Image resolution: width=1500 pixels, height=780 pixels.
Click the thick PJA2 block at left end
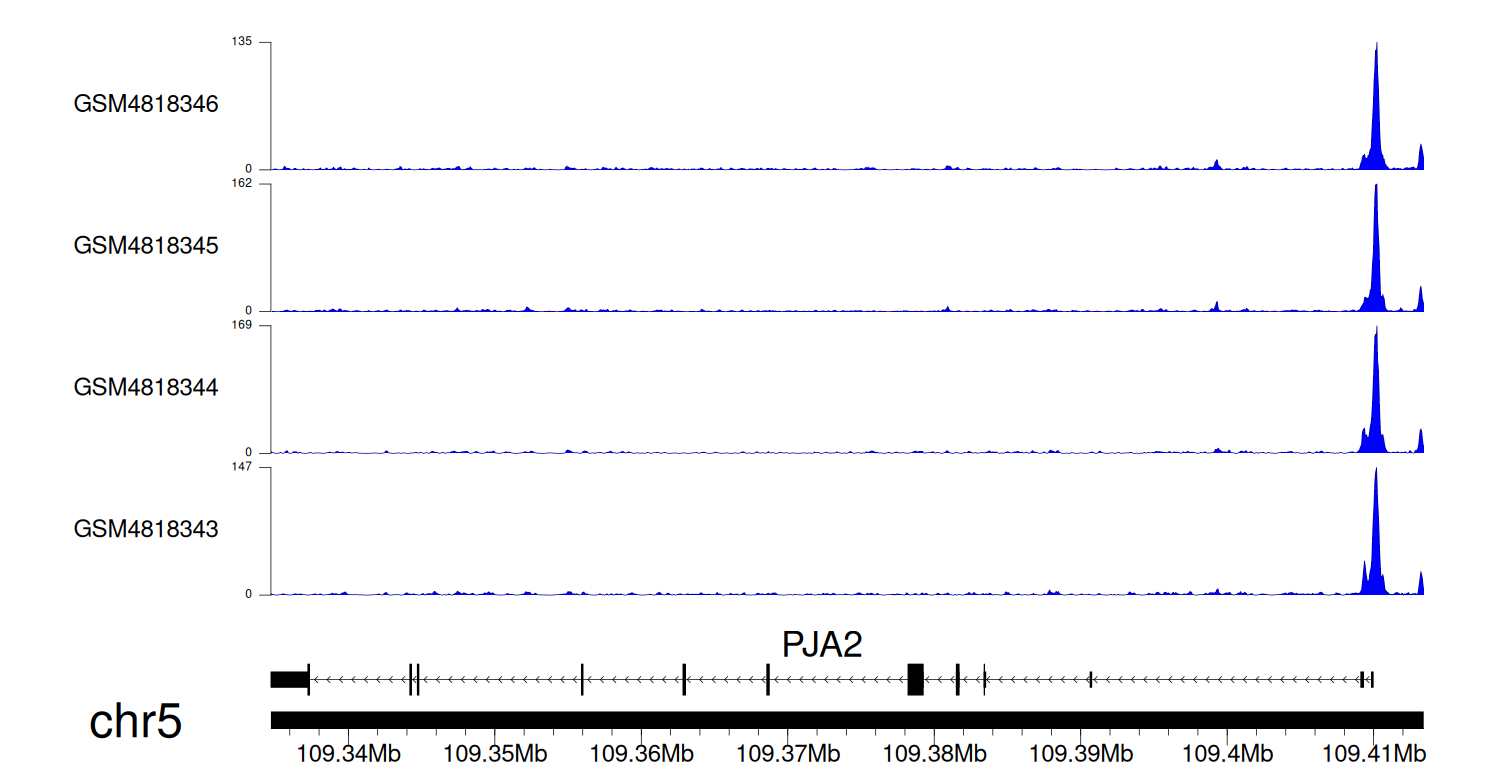[x=289, y=679]
